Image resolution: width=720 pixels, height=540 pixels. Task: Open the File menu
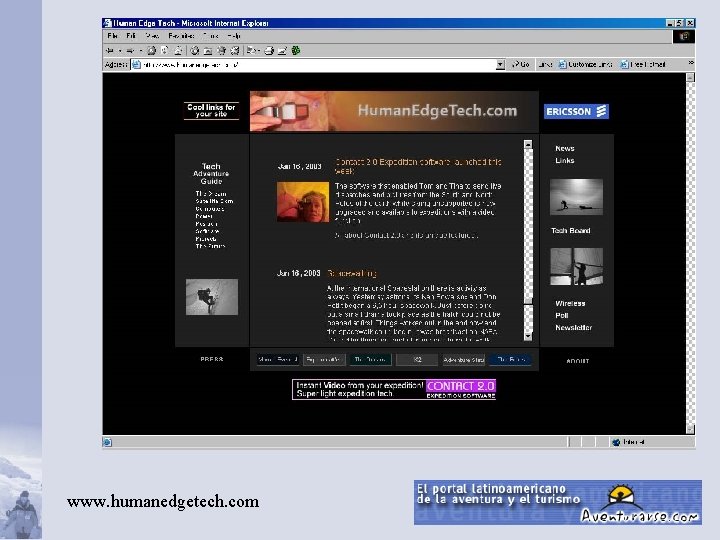pyautogui.click(x=112, y=35)
